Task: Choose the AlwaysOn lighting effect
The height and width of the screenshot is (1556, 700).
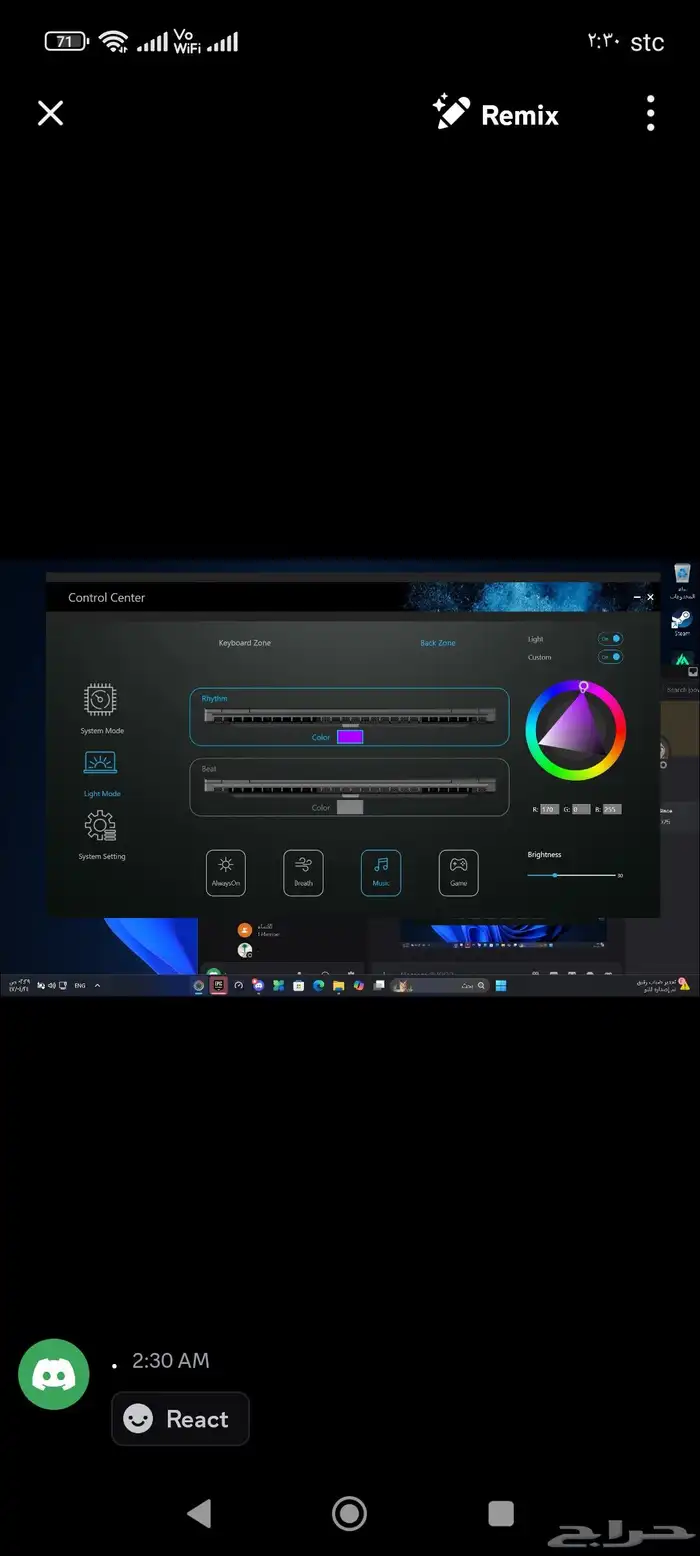Action: click(x=225, y=872)
